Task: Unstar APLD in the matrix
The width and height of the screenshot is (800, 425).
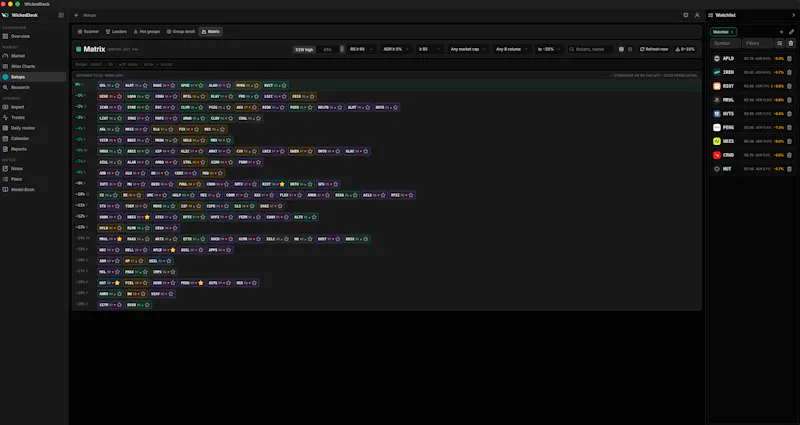Action: click(x=173, y=250)
